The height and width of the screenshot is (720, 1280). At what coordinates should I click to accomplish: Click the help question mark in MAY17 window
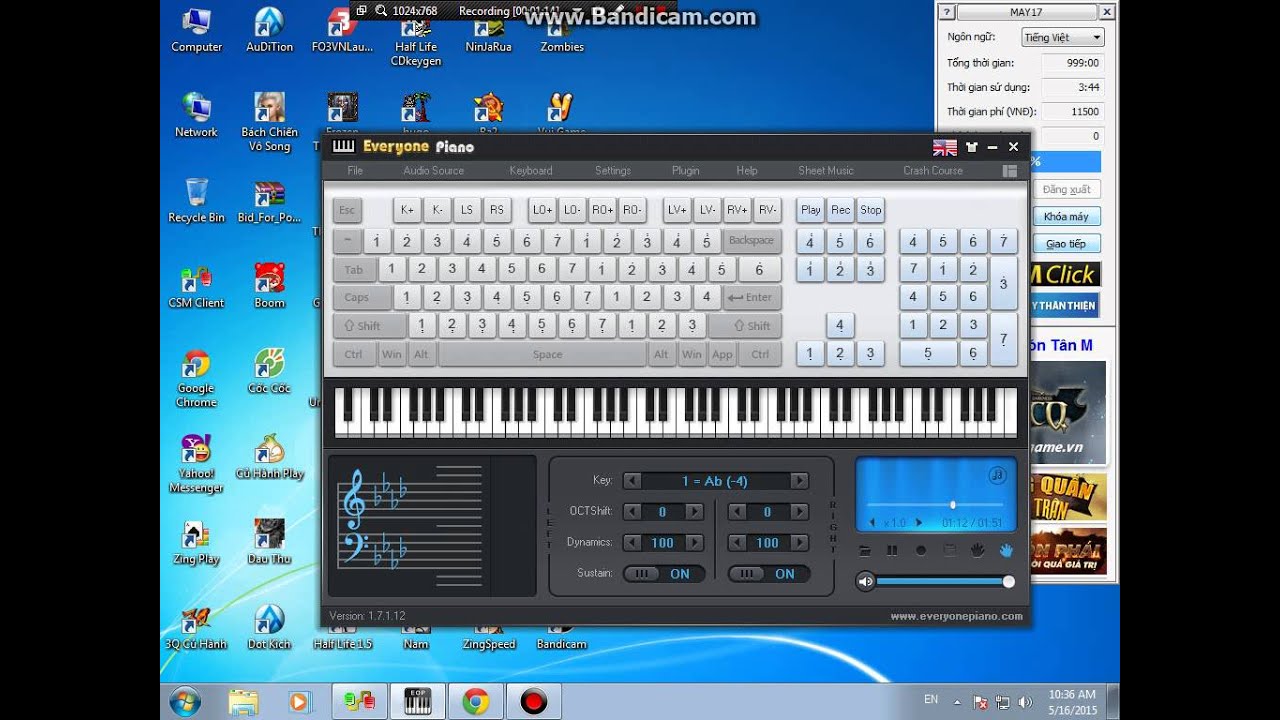tap(946, 13)
